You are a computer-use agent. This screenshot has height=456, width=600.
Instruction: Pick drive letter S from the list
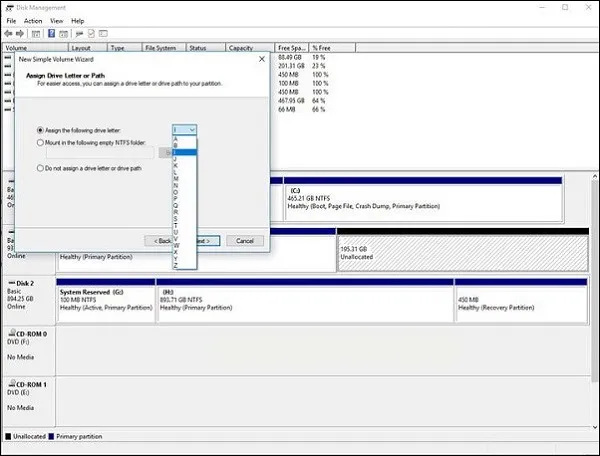184,218
